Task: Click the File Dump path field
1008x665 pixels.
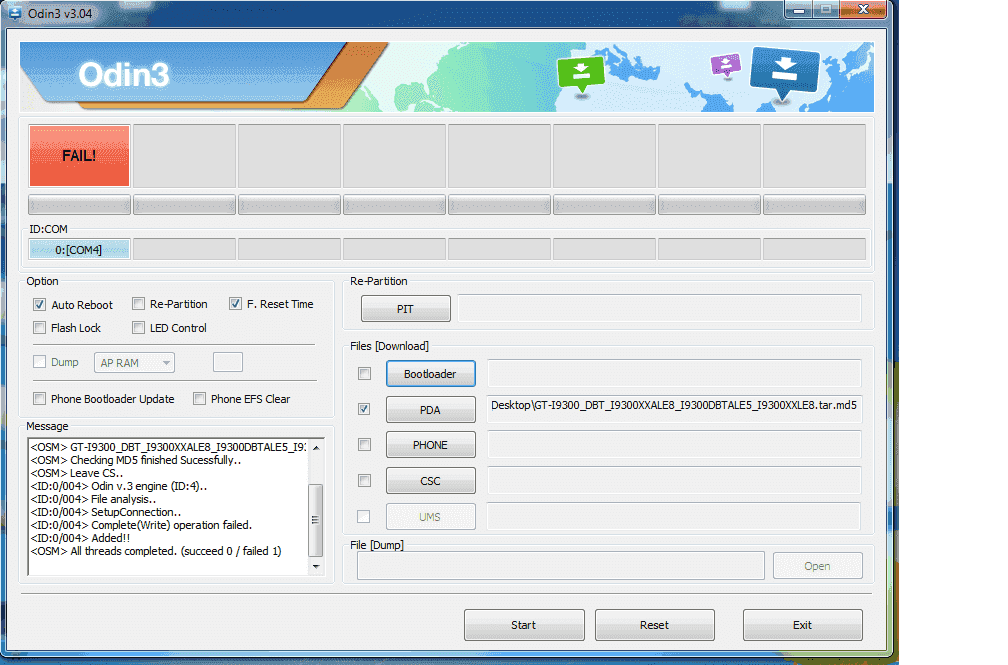Action: point(561,566)
